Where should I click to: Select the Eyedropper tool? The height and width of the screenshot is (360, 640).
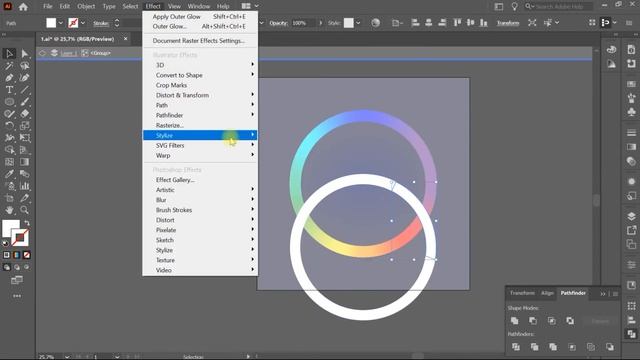9,174
